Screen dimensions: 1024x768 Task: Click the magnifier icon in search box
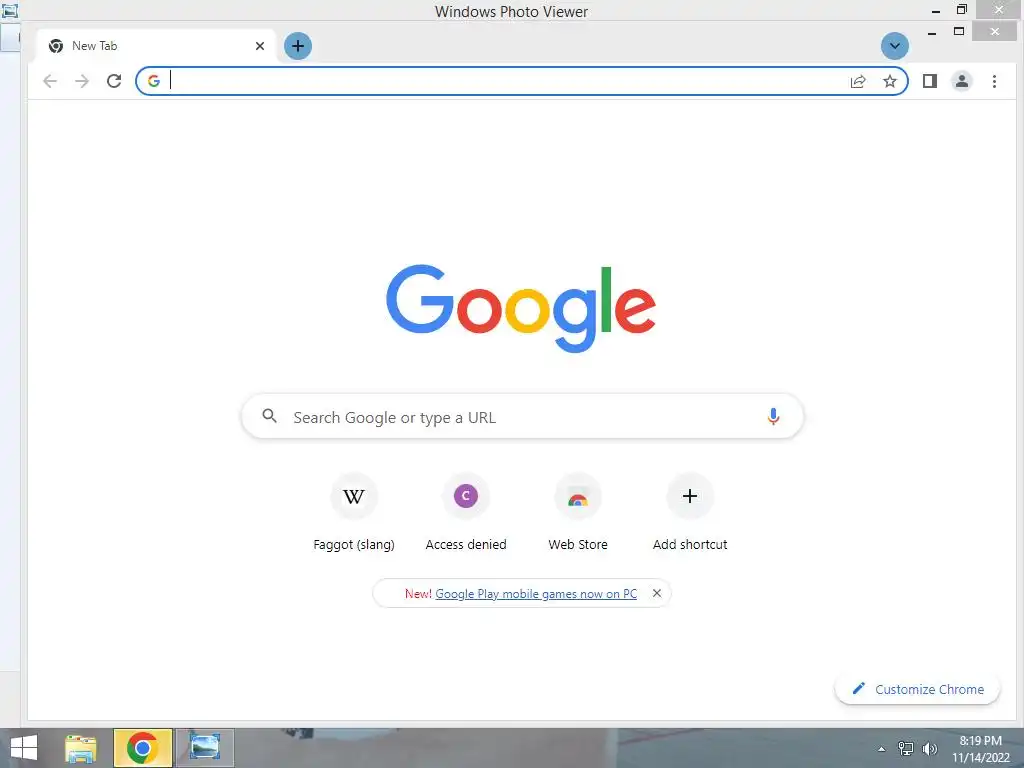coord(269,415)
